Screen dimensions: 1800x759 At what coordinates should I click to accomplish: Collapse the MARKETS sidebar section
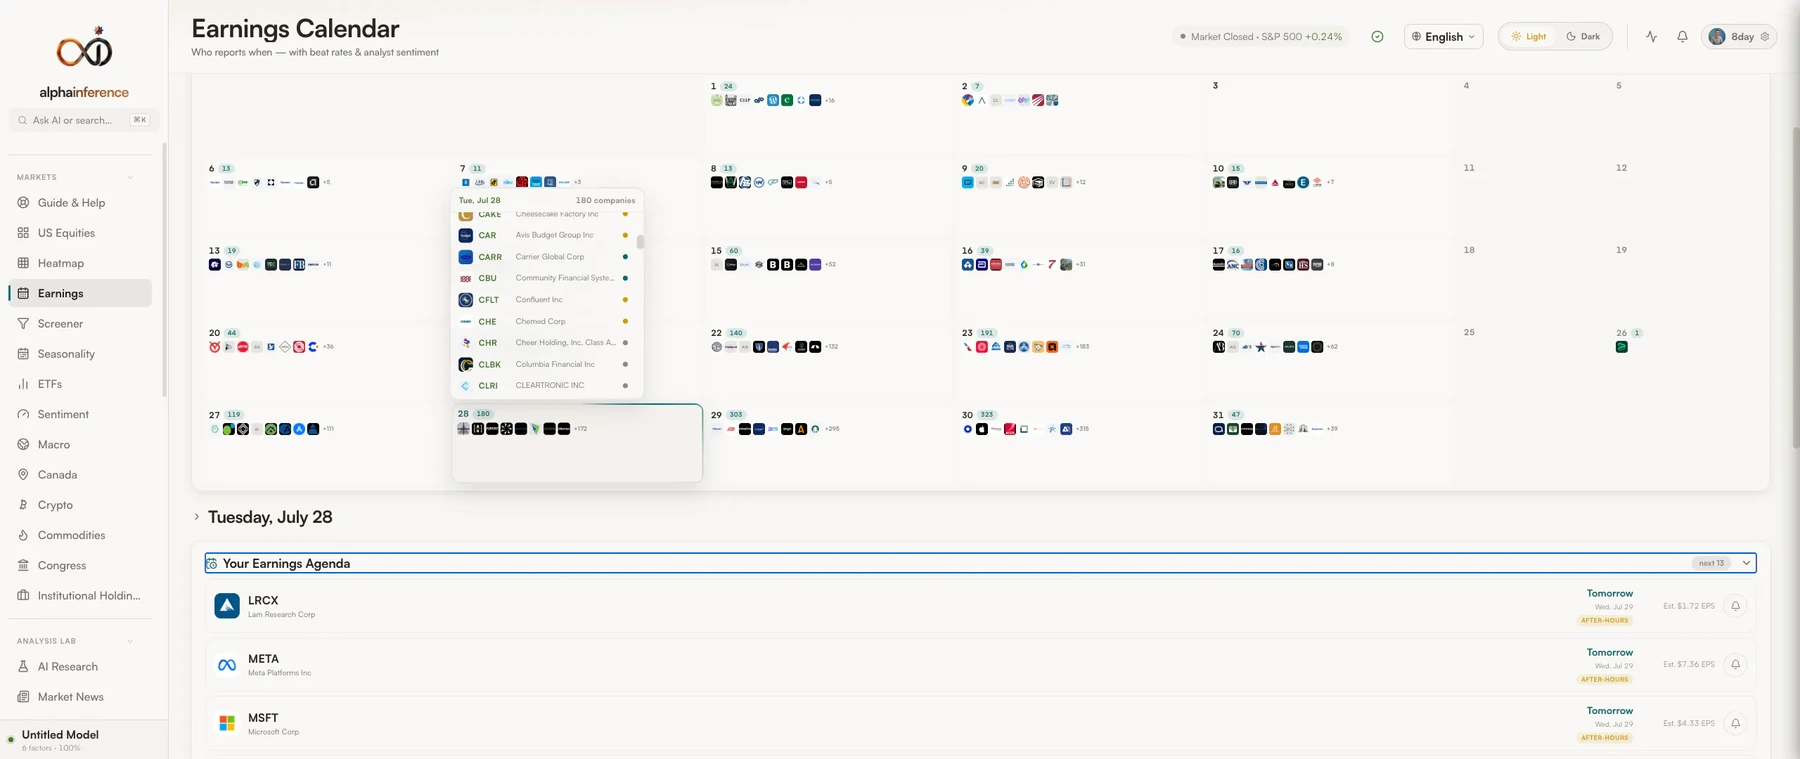coord(130,177)
